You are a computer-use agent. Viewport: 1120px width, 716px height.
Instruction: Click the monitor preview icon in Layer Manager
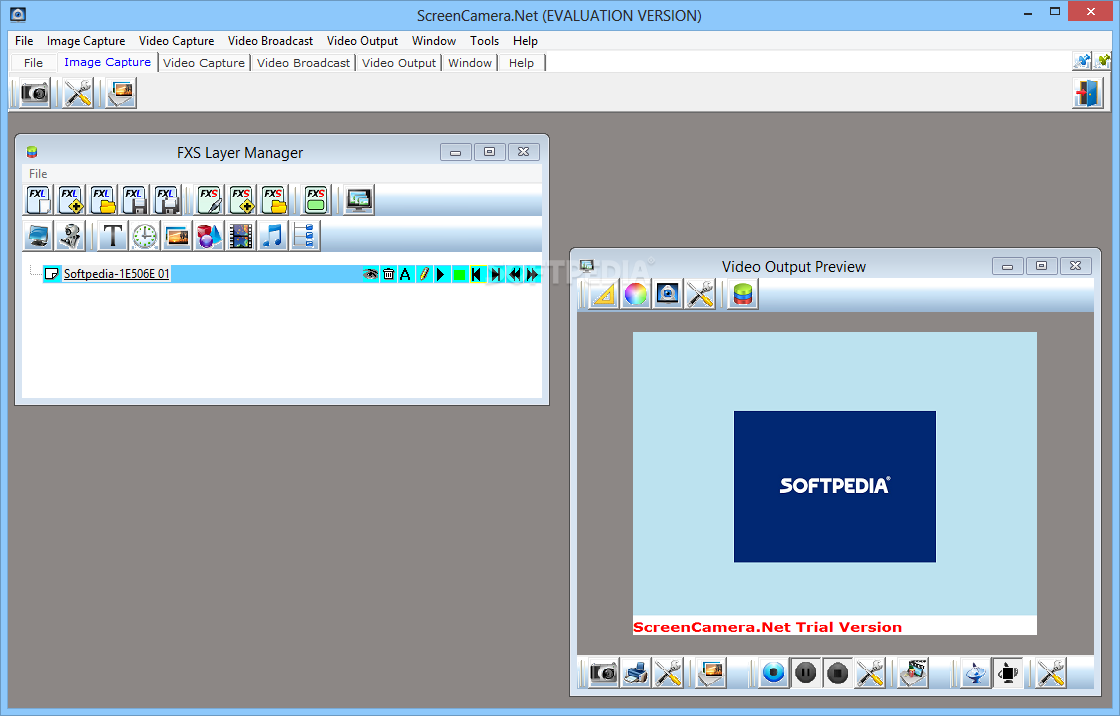359,200
